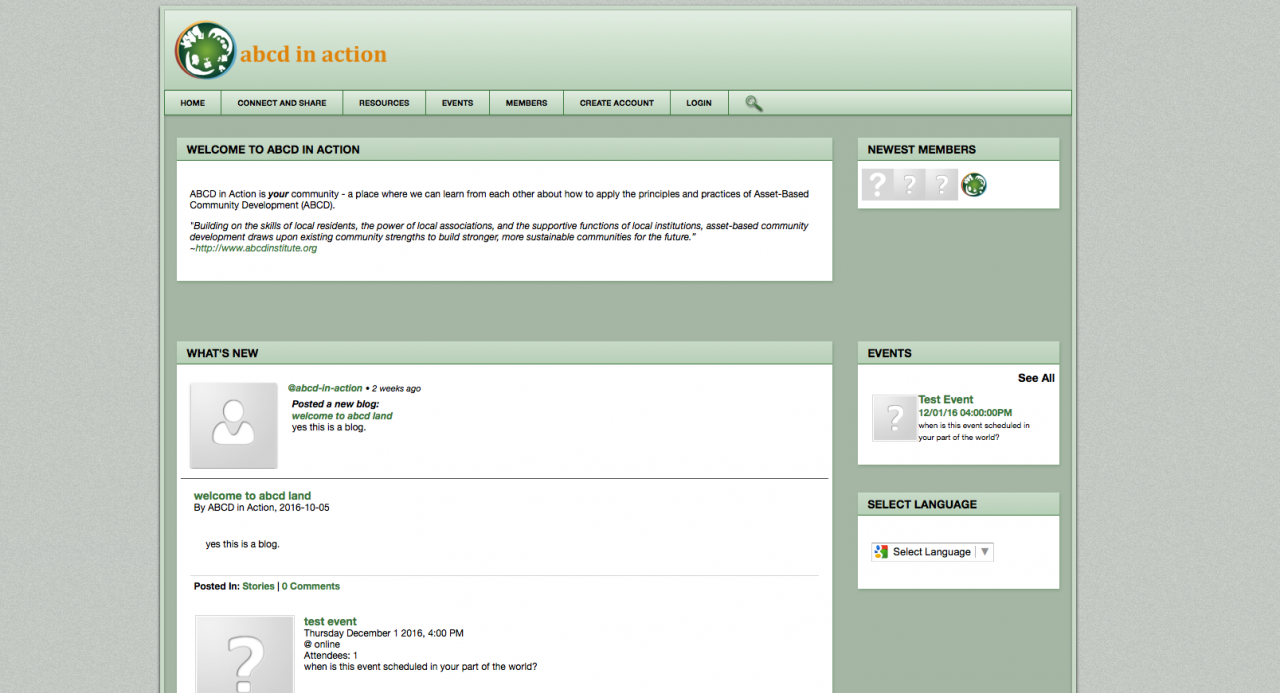View first newest member question-mark avatar
The height and width of the screenshot is (693, 1280).
point(877,184)
